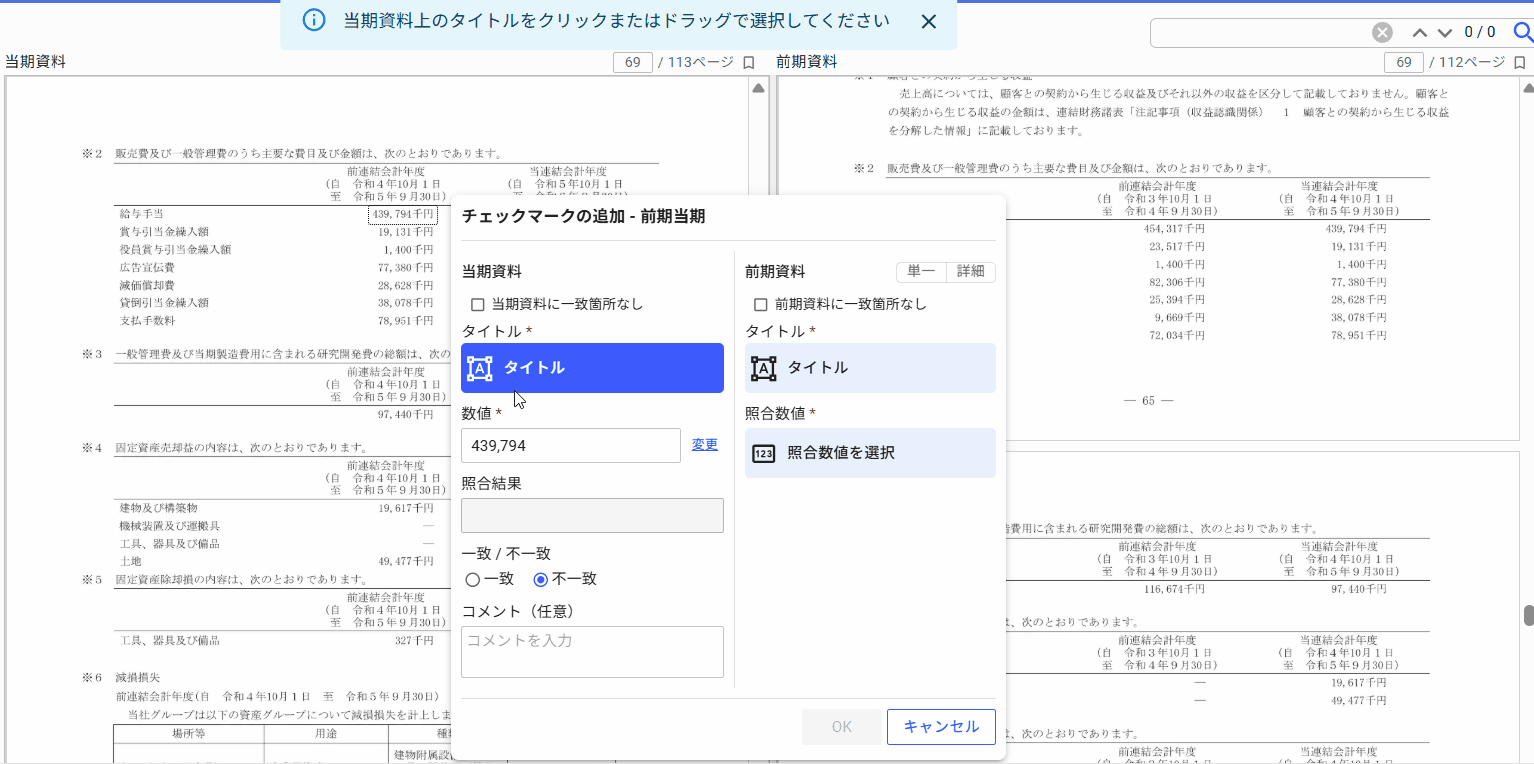
Task: Edit the prior-period page number 69
Action: (x=1403, y=62)
